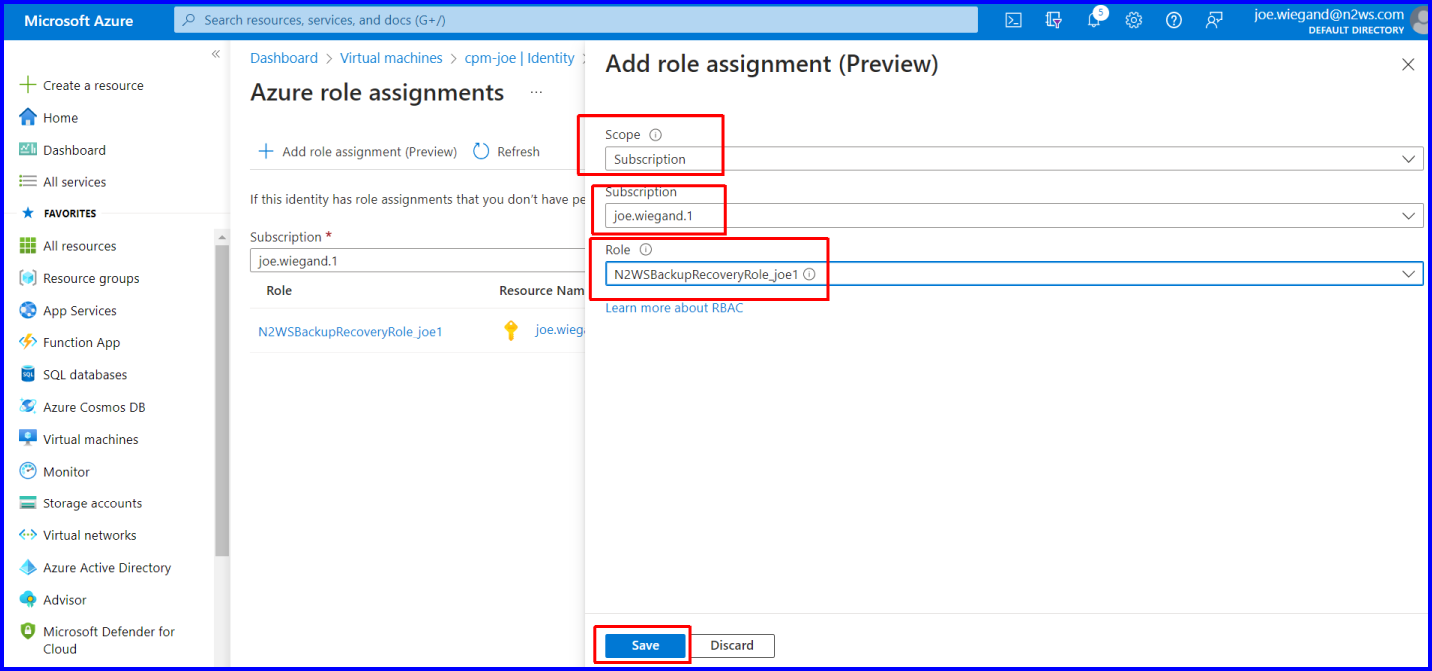Click the Monitor gauge icon
Screen dimensions: 1432x671
coord(28,471)
